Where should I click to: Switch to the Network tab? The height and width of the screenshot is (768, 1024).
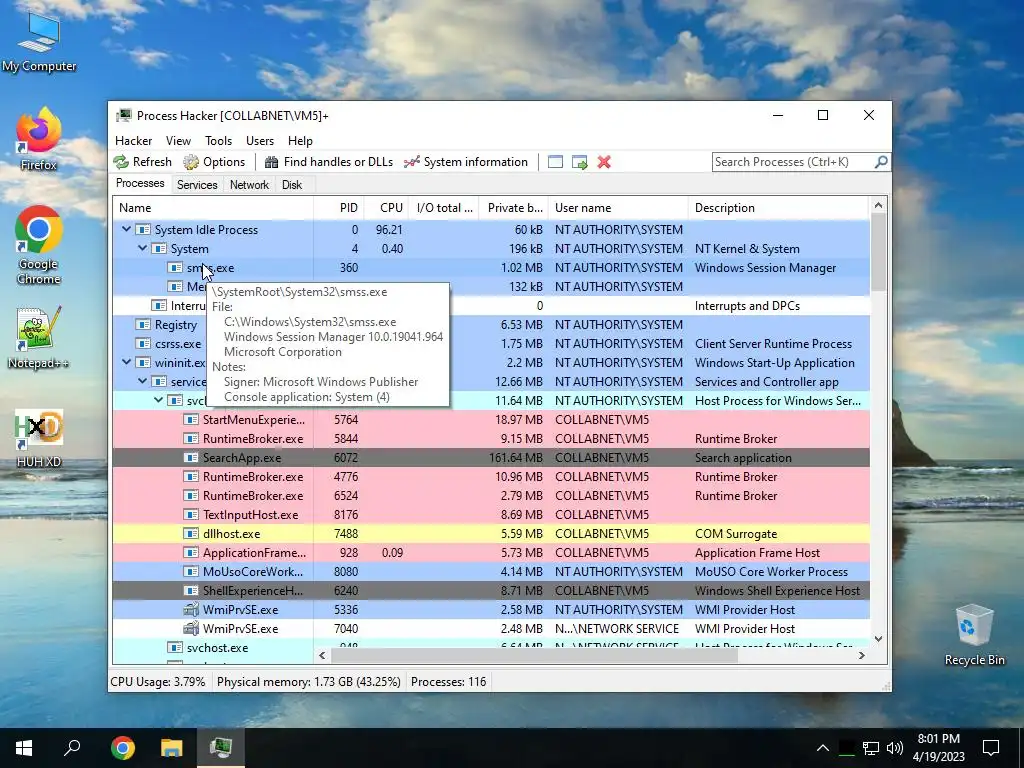[249, 185]
